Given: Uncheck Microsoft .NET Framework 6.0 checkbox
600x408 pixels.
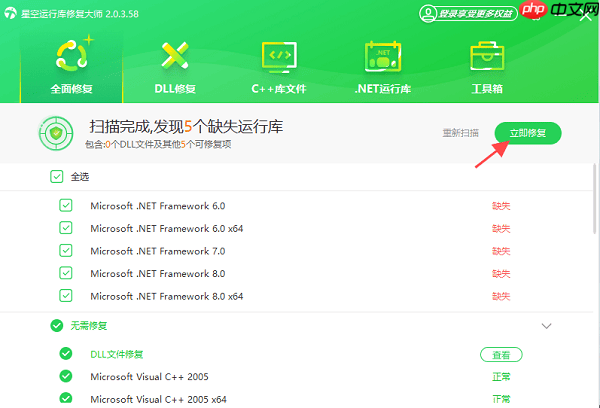Looking at the screenshot, I should [66, 206].
